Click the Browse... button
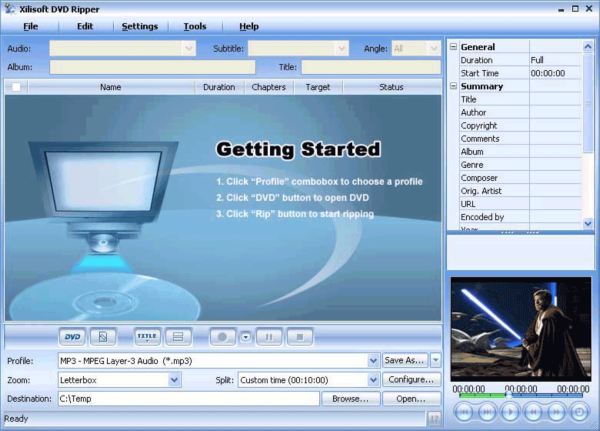The width and height of the screenshot is (600, 431). [x=349, y=399]
